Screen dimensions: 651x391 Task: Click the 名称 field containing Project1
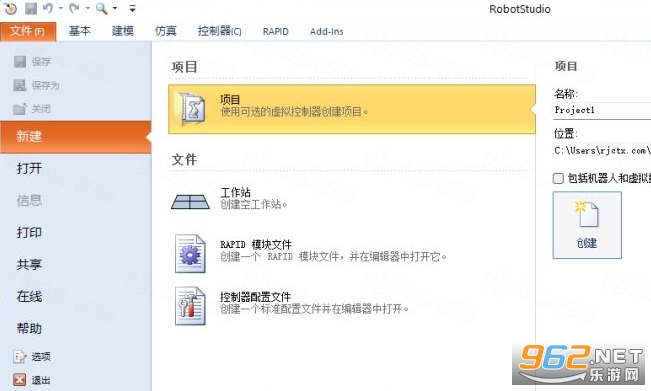pos(602,110)
